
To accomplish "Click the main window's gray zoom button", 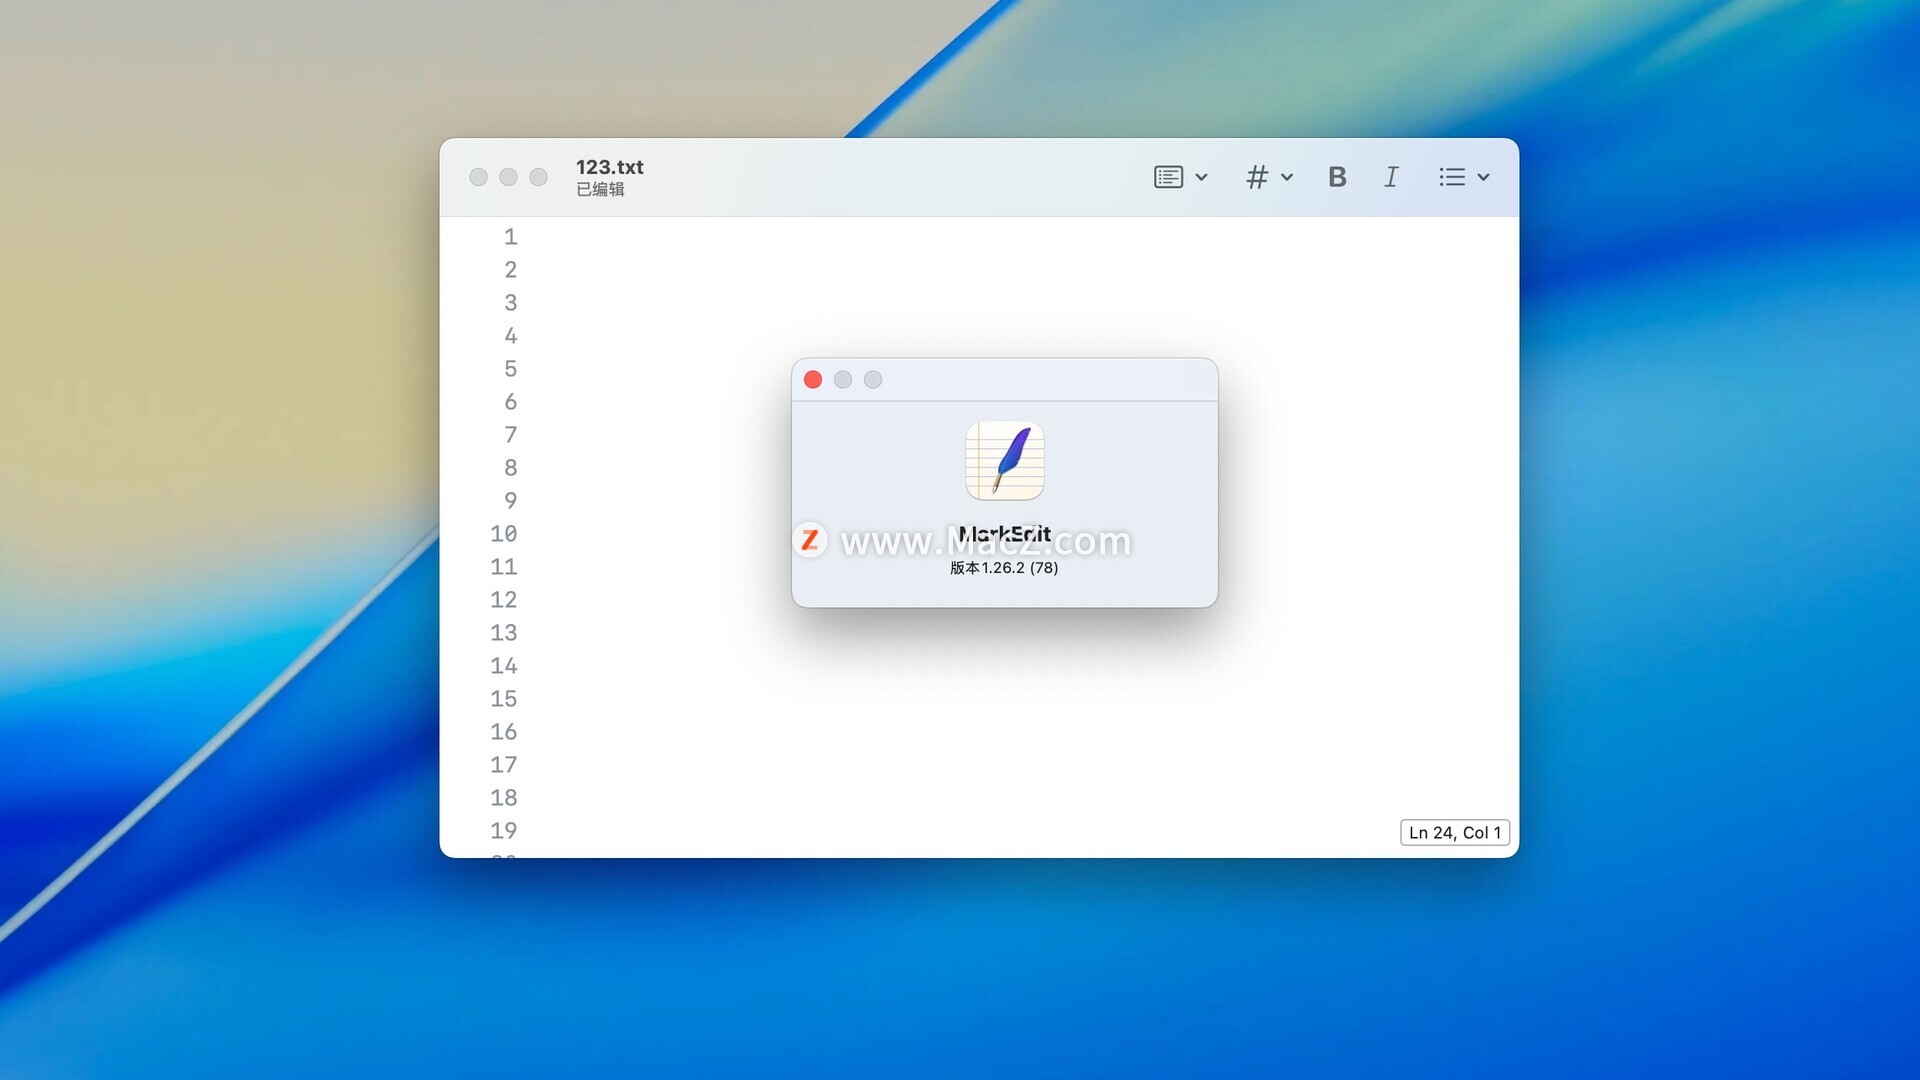I will click(x=539, y=177).
